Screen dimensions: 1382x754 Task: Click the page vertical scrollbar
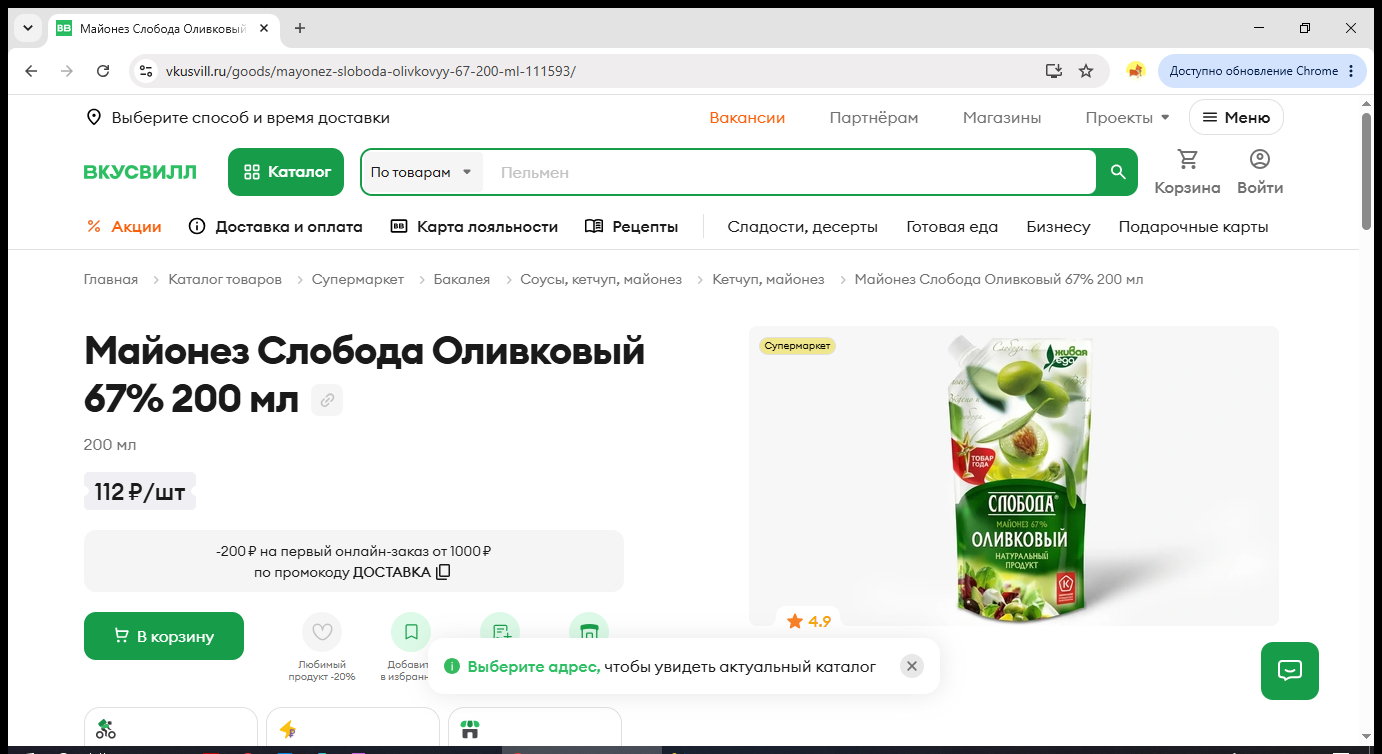(x=1367, y=170)
